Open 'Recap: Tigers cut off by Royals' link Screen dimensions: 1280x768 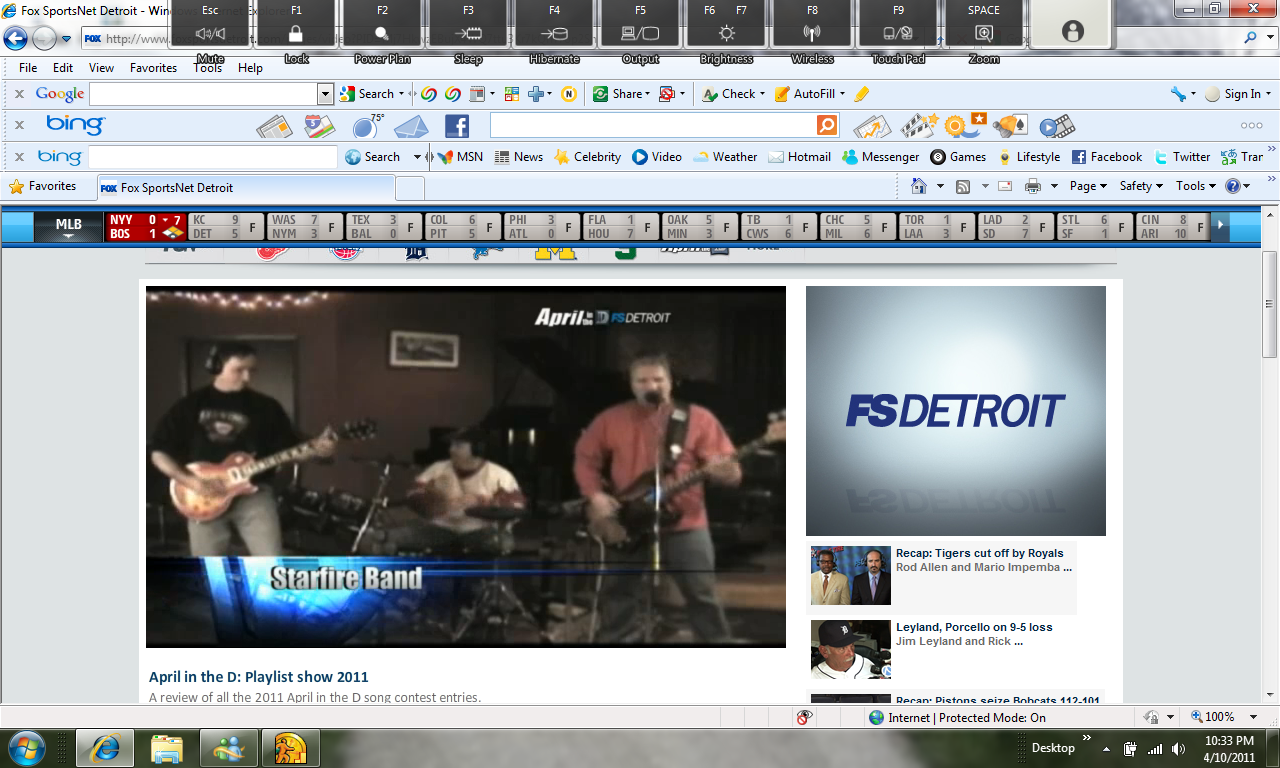click(x=979, y=553)
